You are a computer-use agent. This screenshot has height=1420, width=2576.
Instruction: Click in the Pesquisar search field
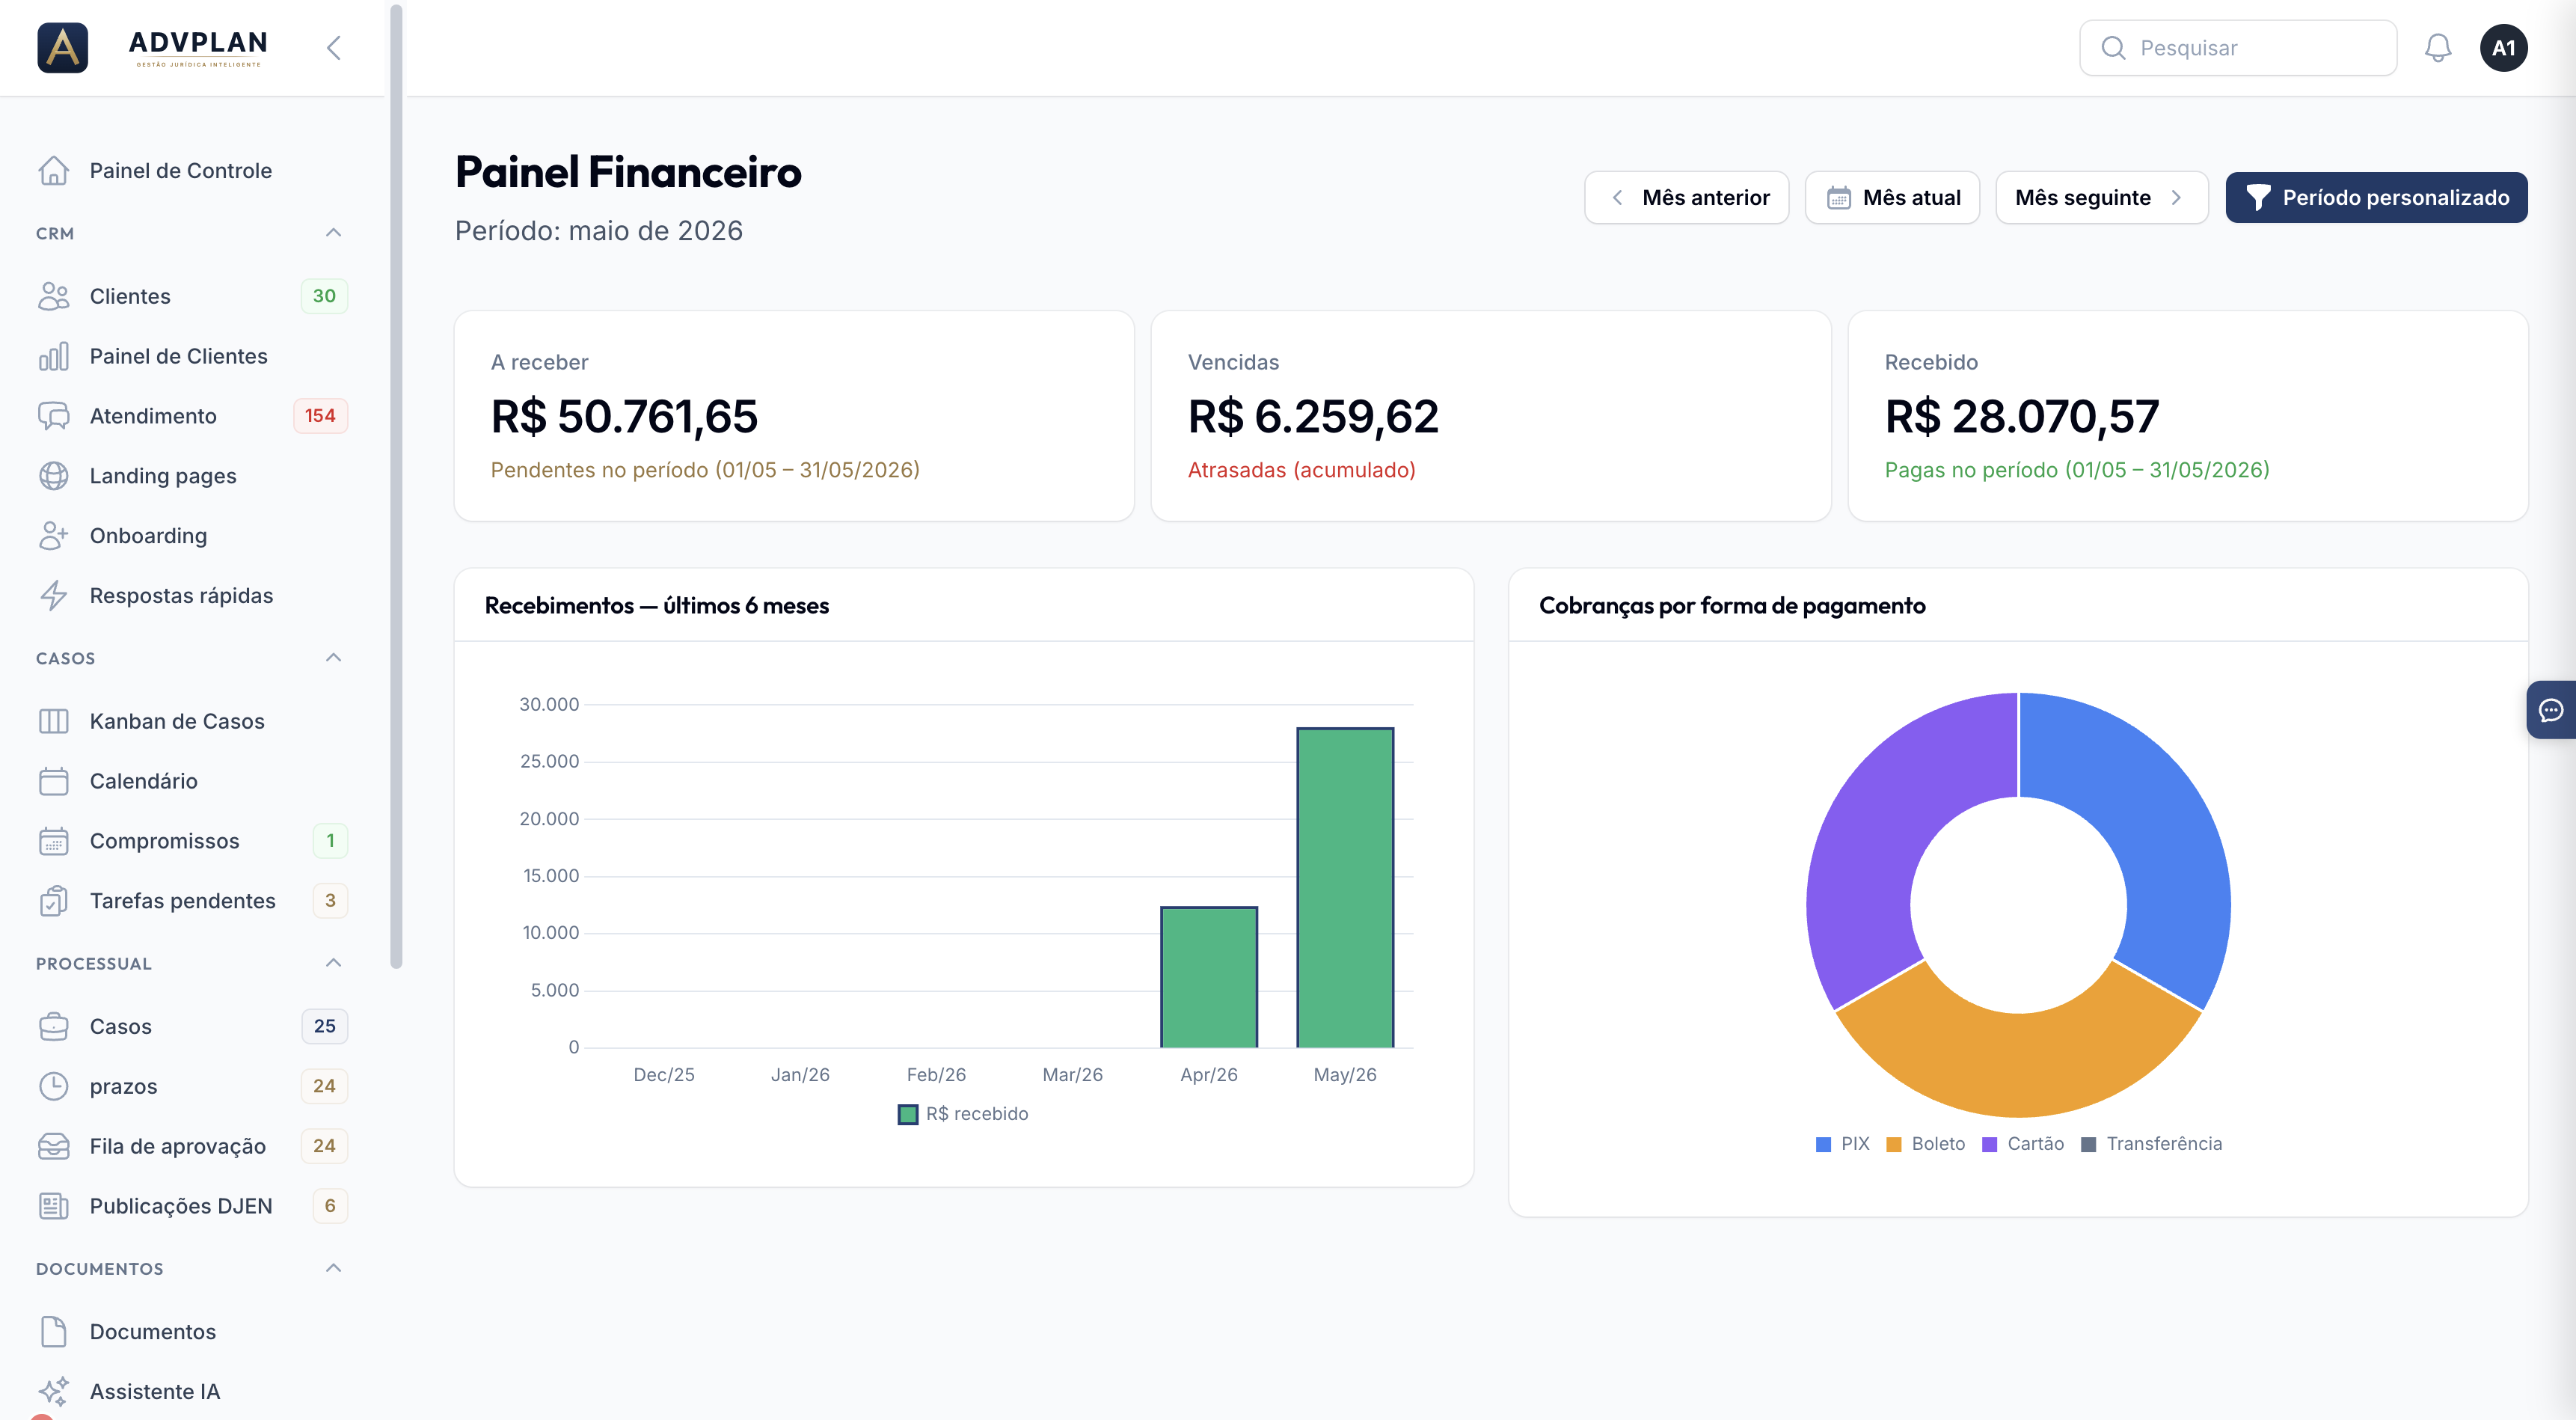2238,48
